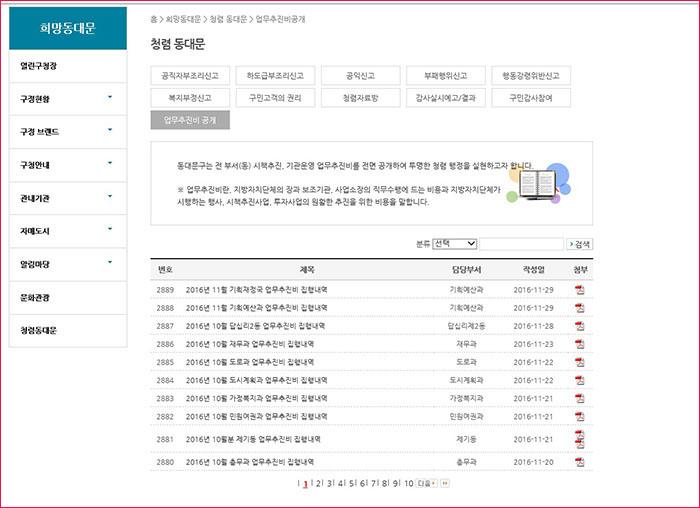Viewport: 700px width, 508px height.
Task: Click the 2016-11-28 date cell
Action: [533, 326]
